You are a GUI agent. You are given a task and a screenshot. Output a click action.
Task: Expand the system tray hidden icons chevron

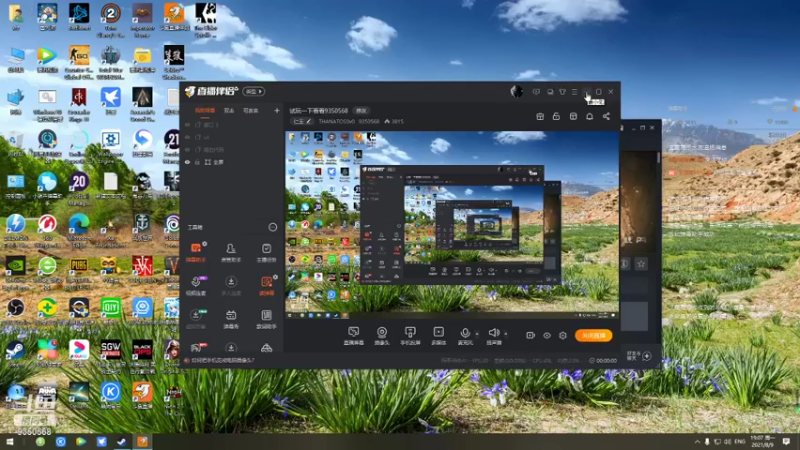(697, 441)
